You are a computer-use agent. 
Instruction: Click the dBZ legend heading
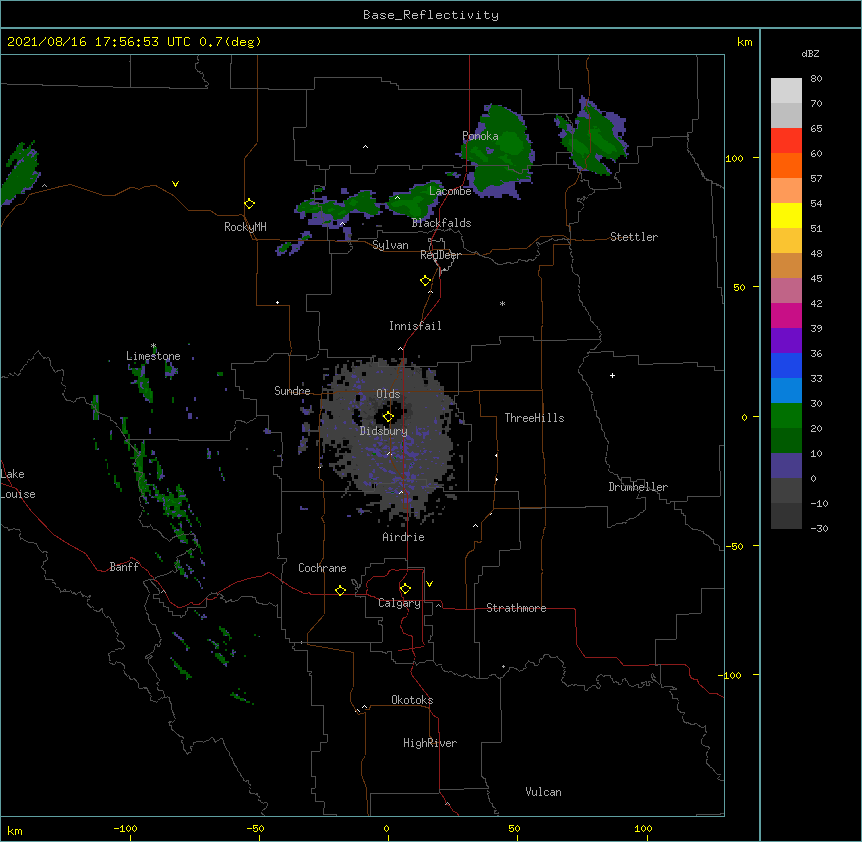click(x=810, y=53)
